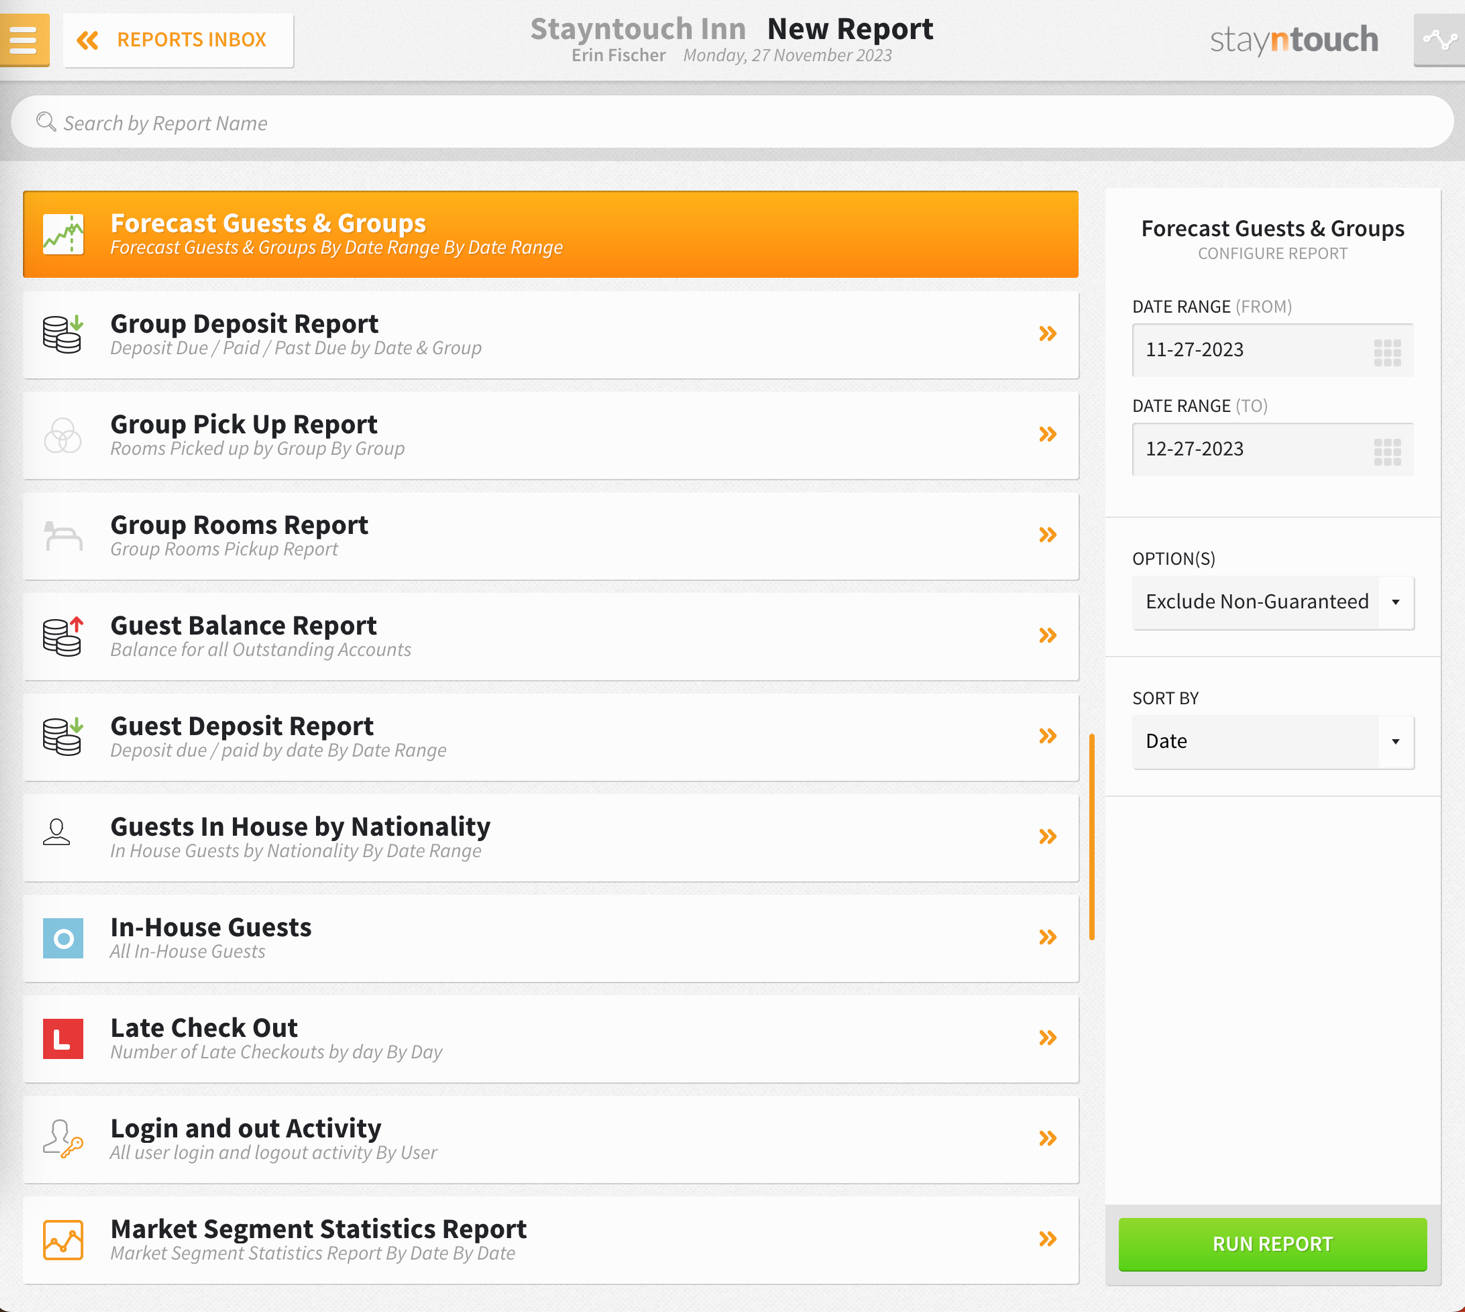The width and height of the screenshot is (1465, 1312).
Task: Click the Stayntouch Inn property name
Action: [x=638, y=28]
